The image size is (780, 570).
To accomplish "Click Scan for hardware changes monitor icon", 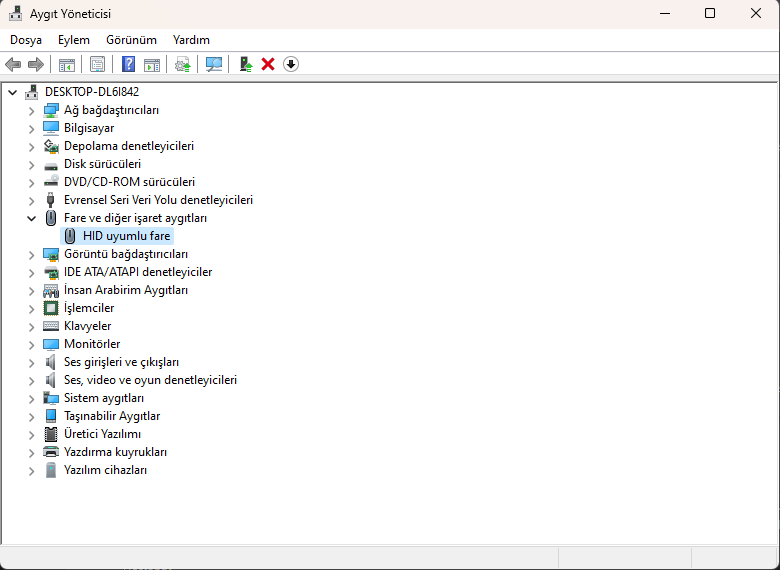I will tap(214, 64).
